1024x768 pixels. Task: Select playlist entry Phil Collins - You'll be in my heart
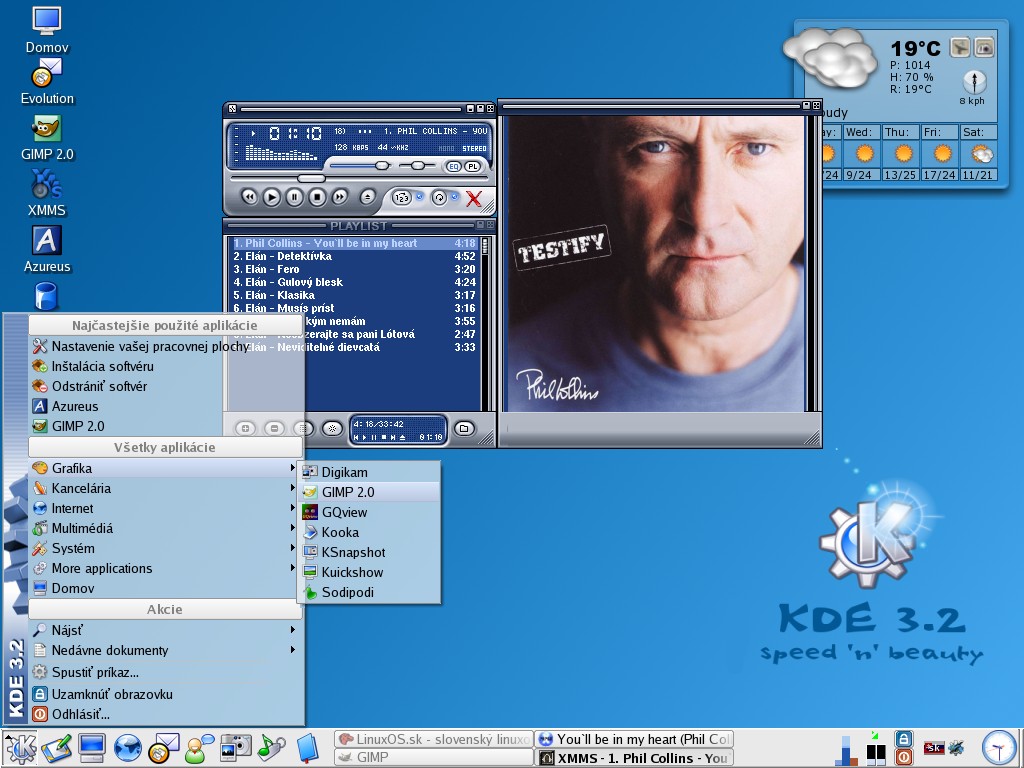[355, 243]
